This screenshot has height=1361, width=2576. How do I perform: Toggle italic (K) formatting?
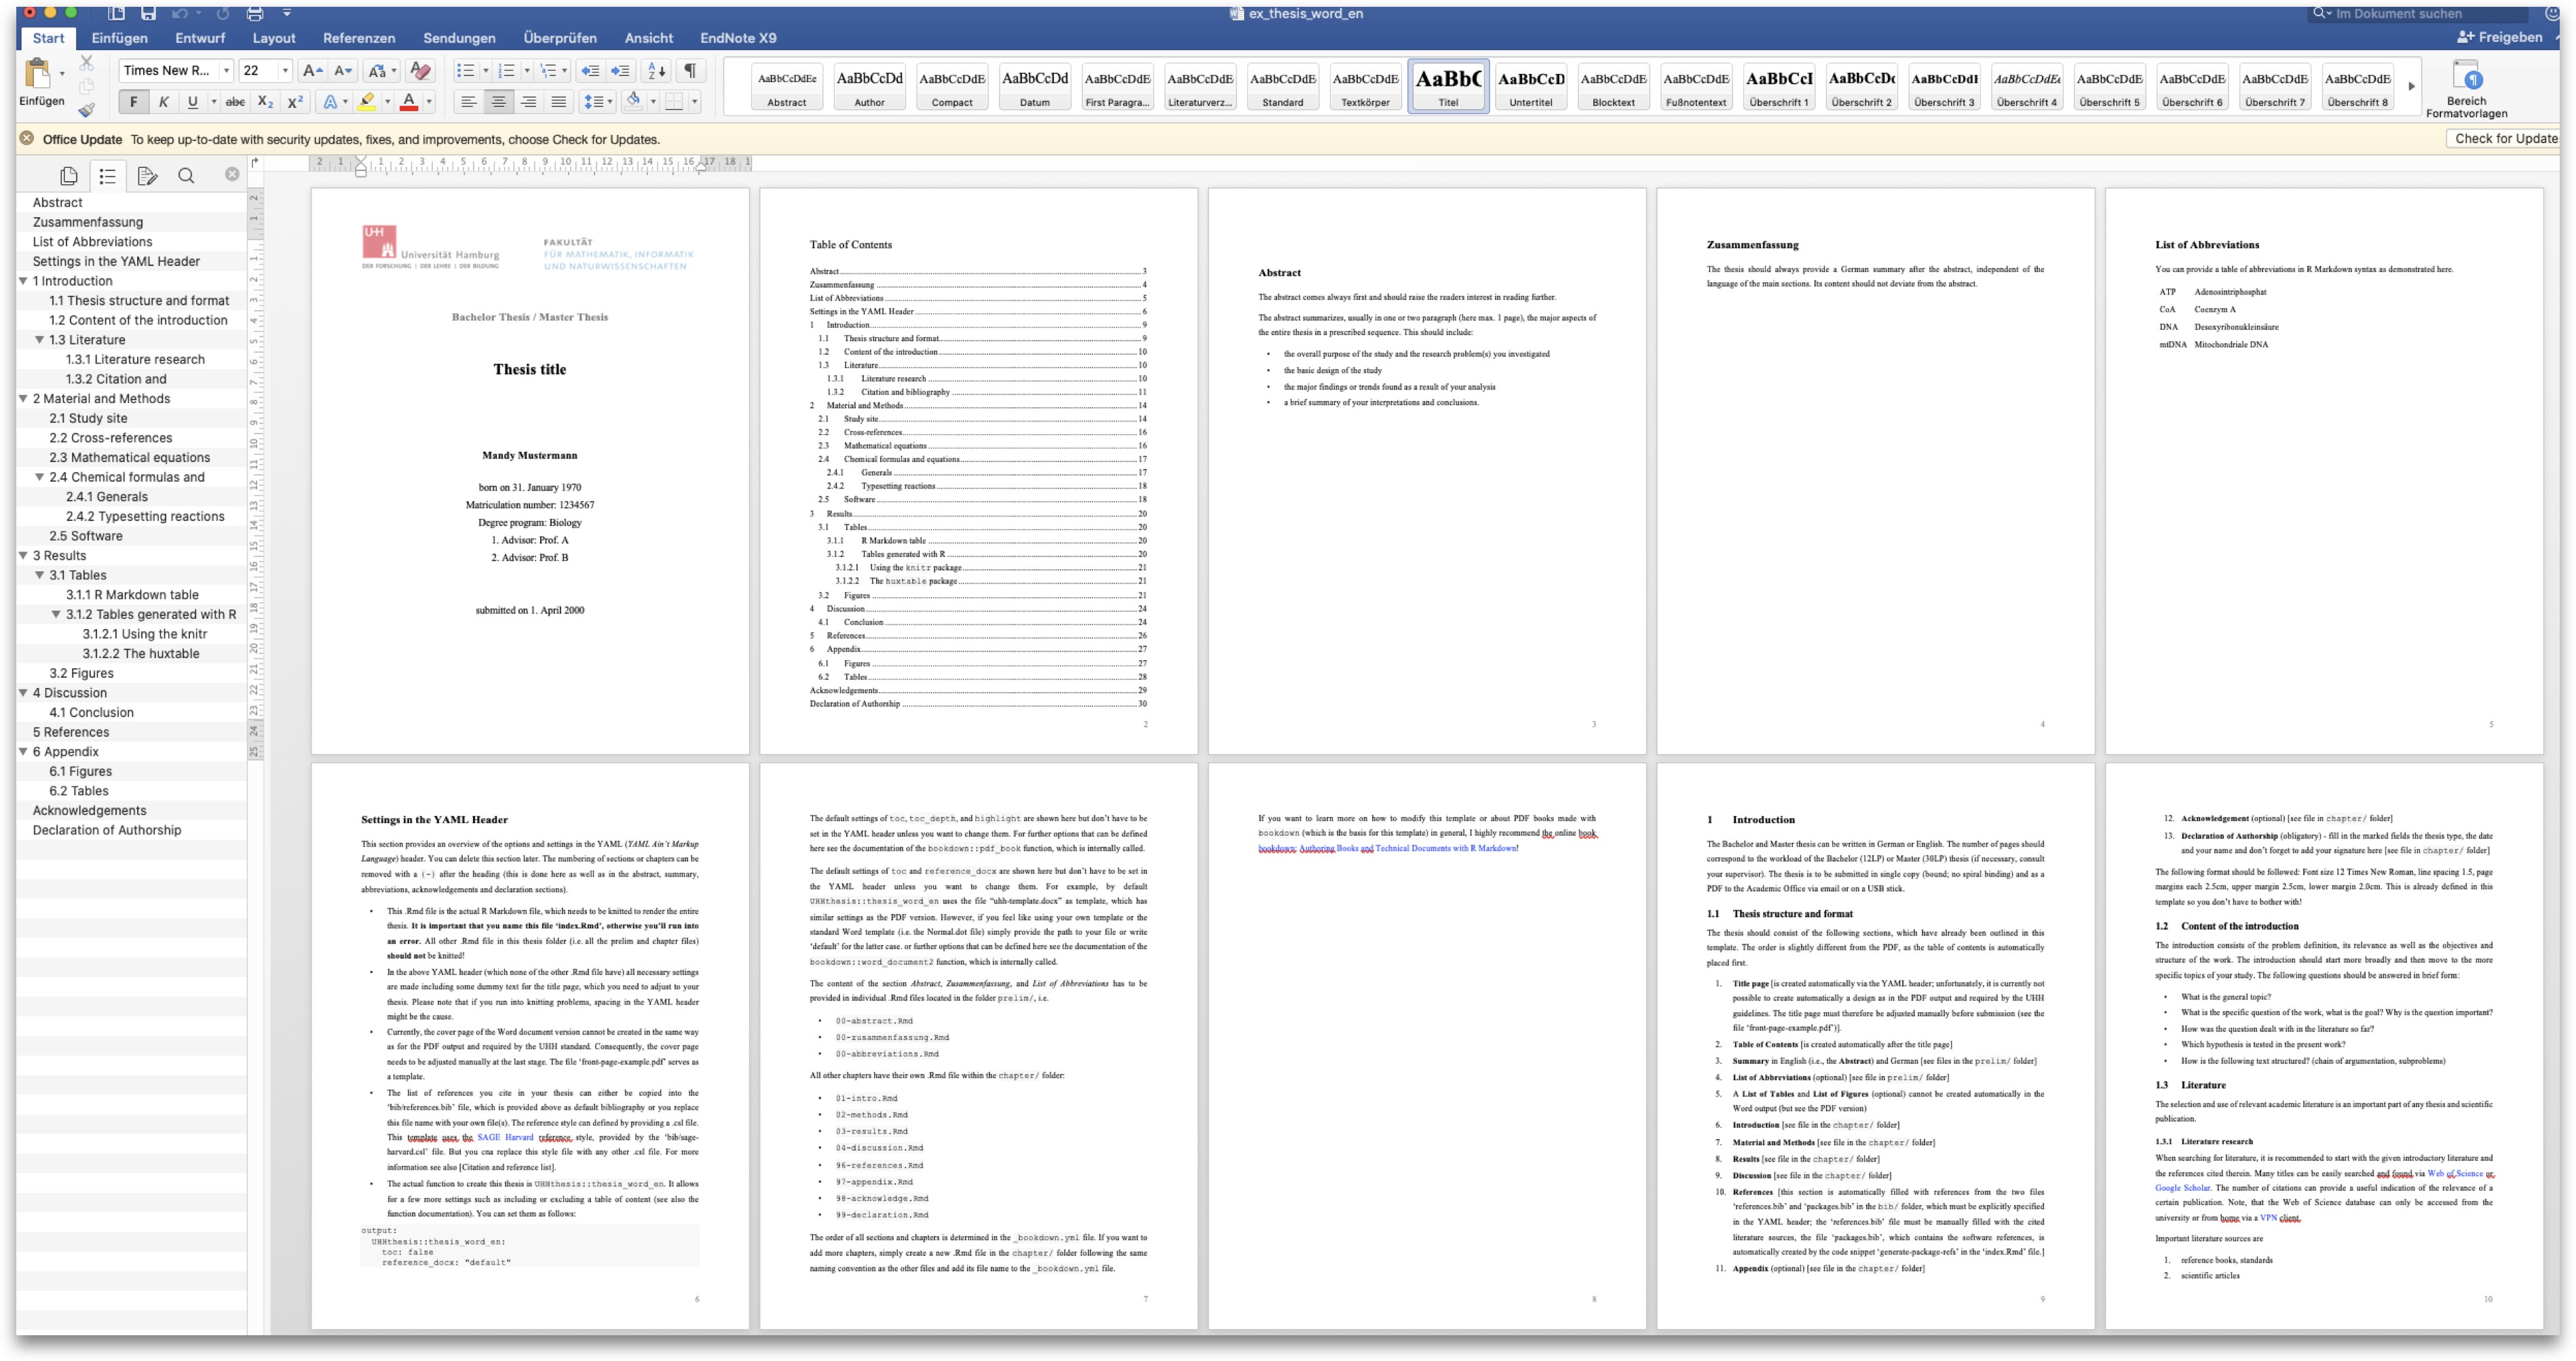tap(163, 101)
